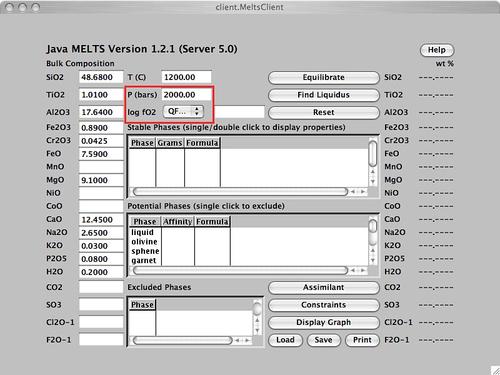Open the Help button

click(x=437, y=50)
